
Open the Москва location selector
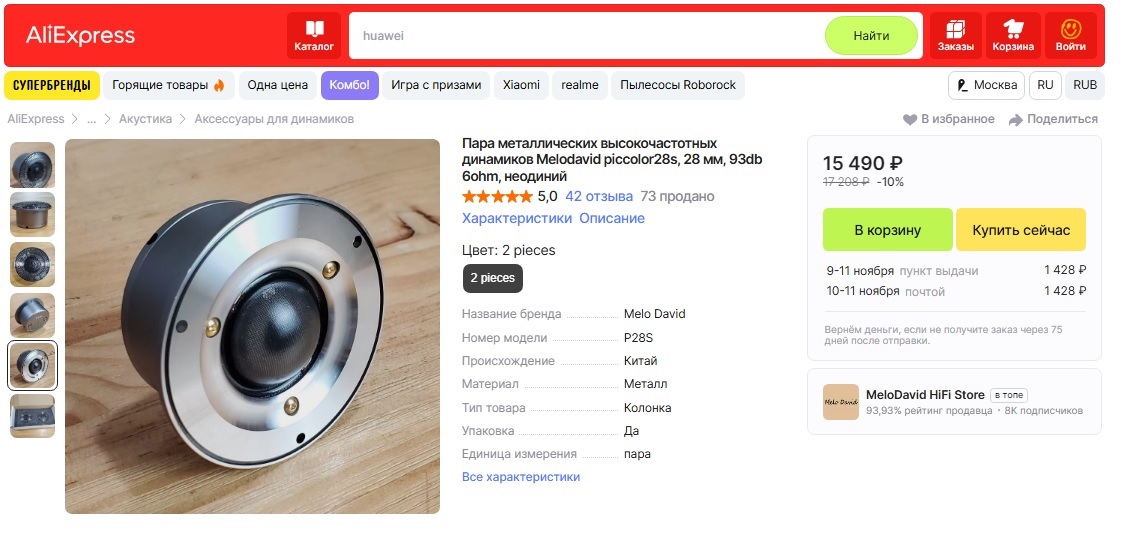(986, 85)
